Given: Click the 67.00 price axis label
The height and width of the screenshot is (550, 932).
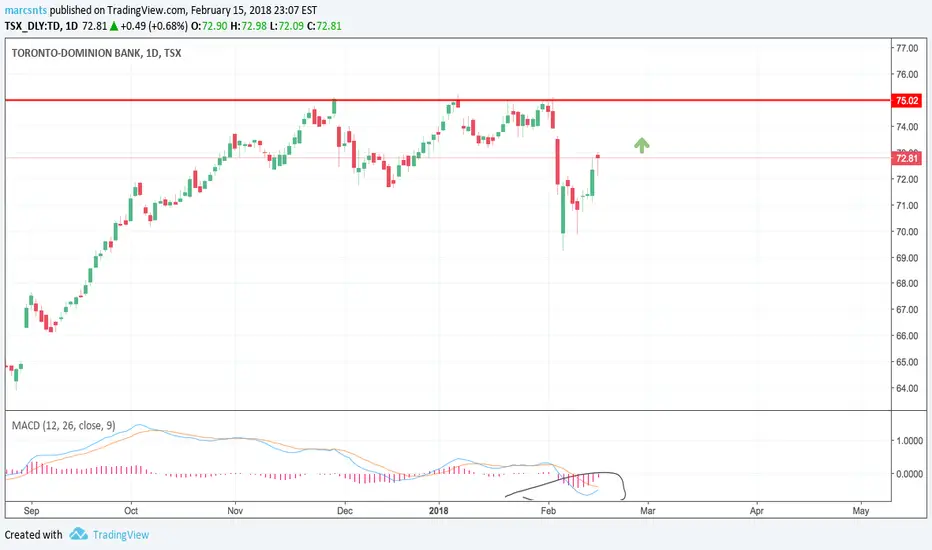Looking at the screenshot, I should [907, 310].
